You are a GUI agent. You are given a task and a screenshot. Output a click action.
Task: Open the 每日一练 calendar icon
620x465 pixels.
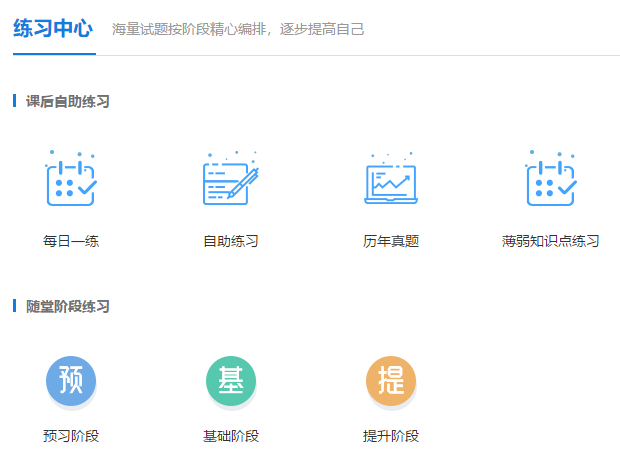[71, 178]
